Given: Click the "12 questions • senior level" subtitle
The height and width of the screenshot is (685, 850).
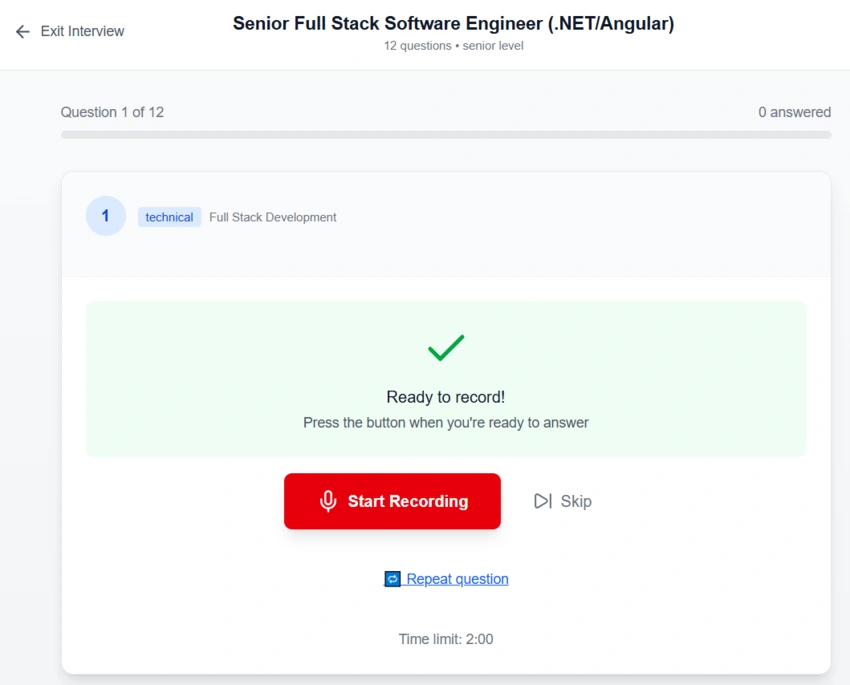Looking at the screenshot, I should click(454, 46).
